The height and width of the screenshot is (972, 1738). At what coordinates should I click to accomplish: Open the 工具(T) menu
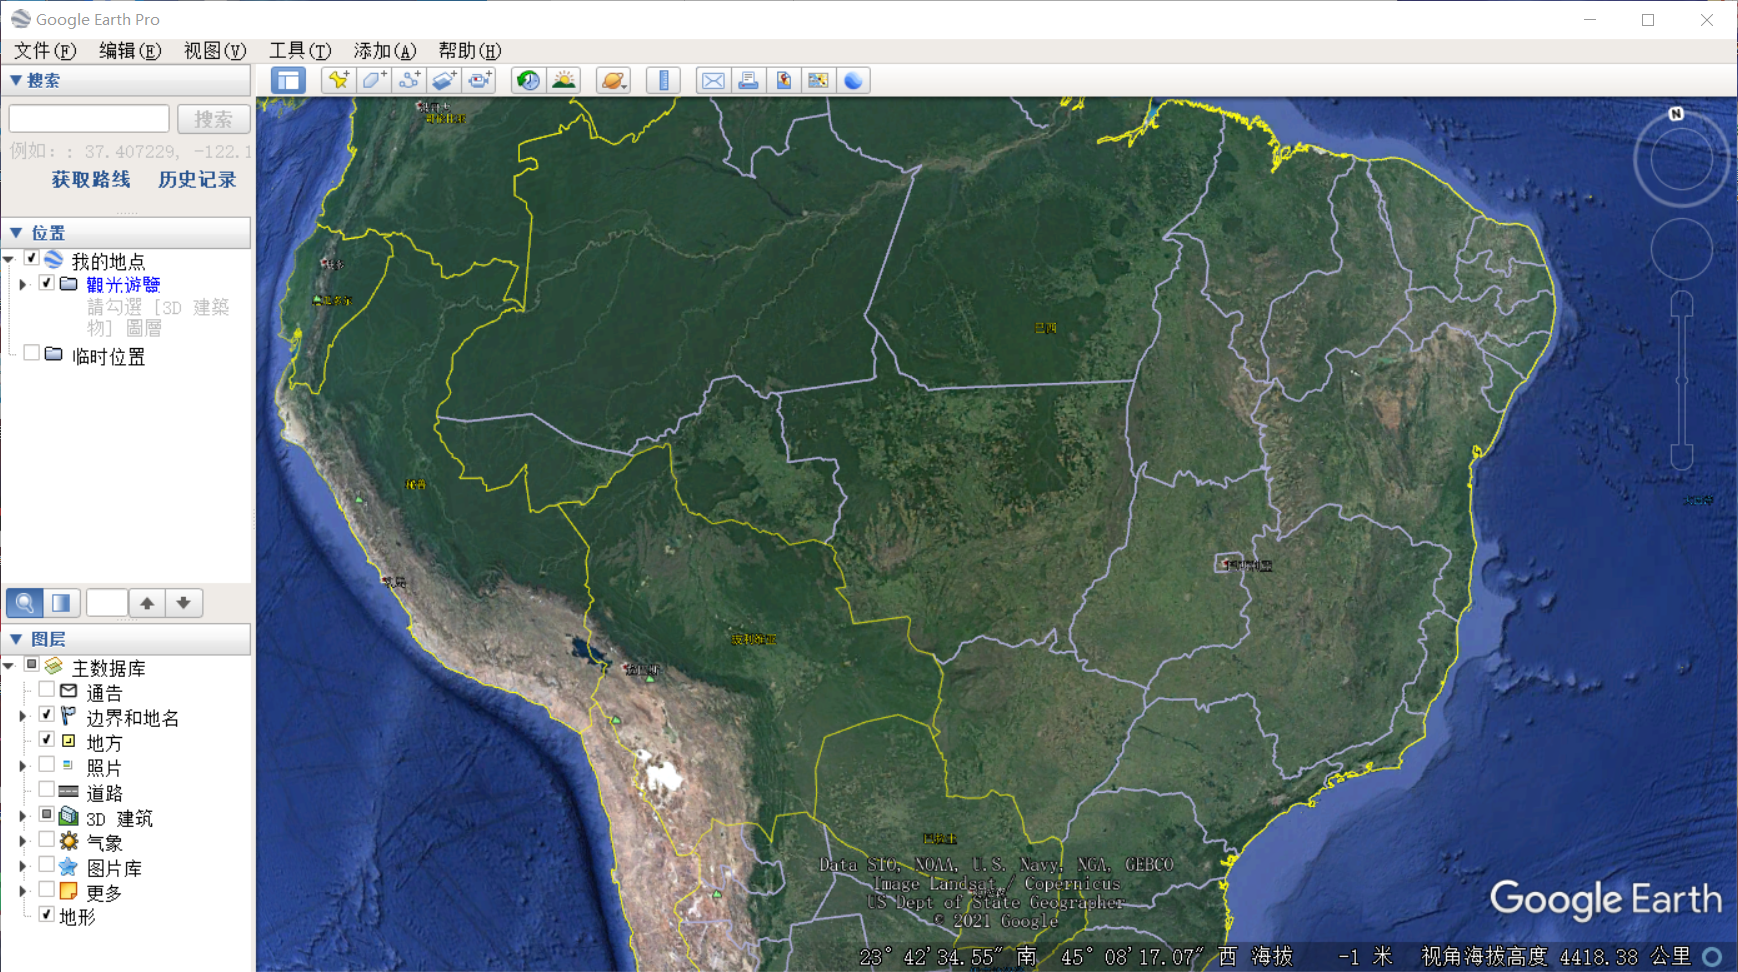click(299, 51)
